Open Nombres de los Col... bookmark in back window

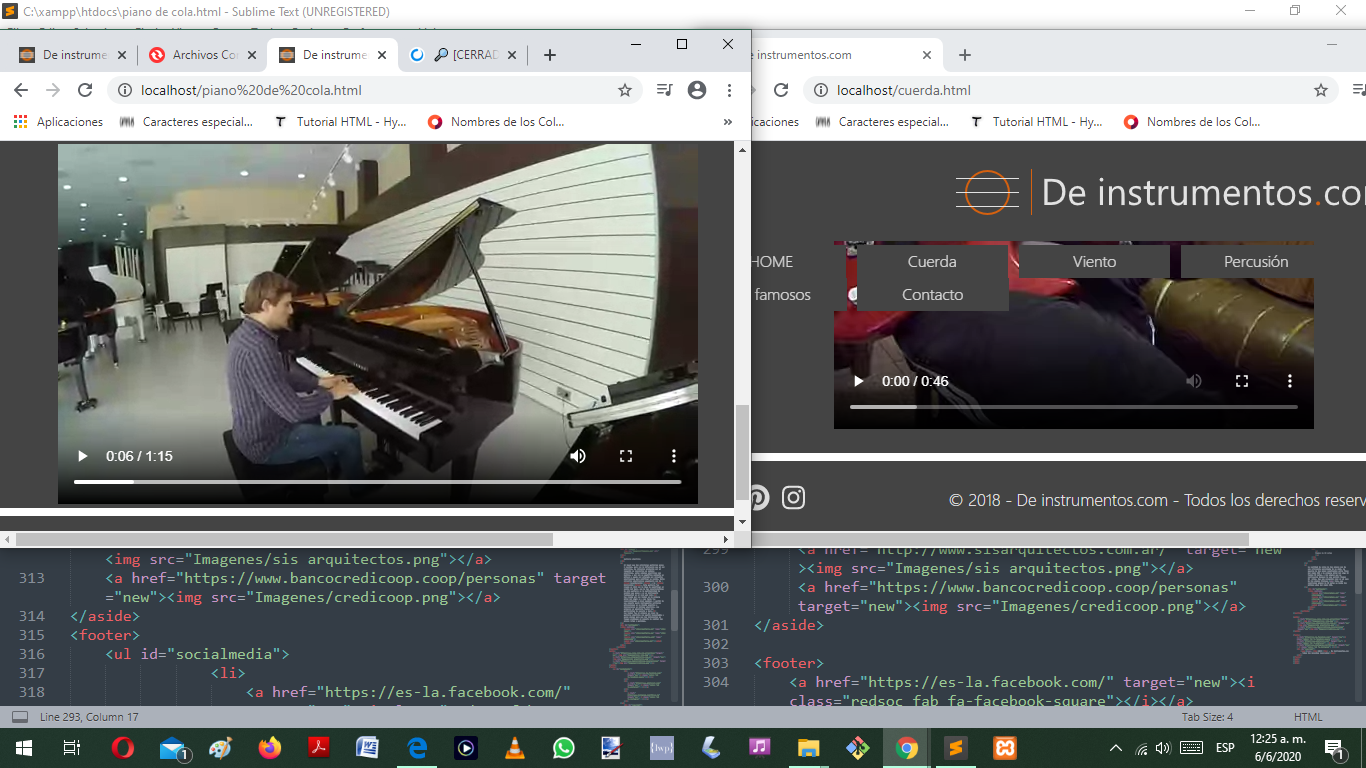1192,122
